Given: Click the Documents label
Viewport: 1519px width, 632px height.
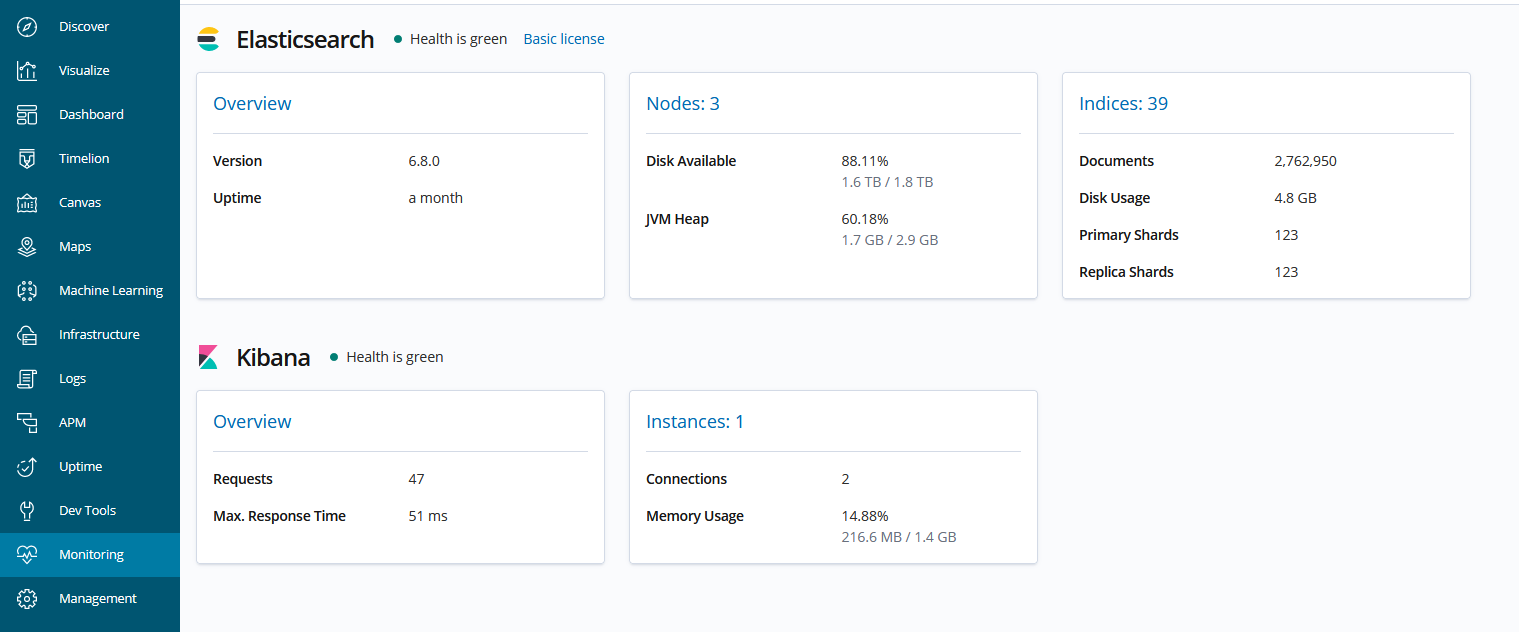Looking at the screenshot, I should point(1117,161).
